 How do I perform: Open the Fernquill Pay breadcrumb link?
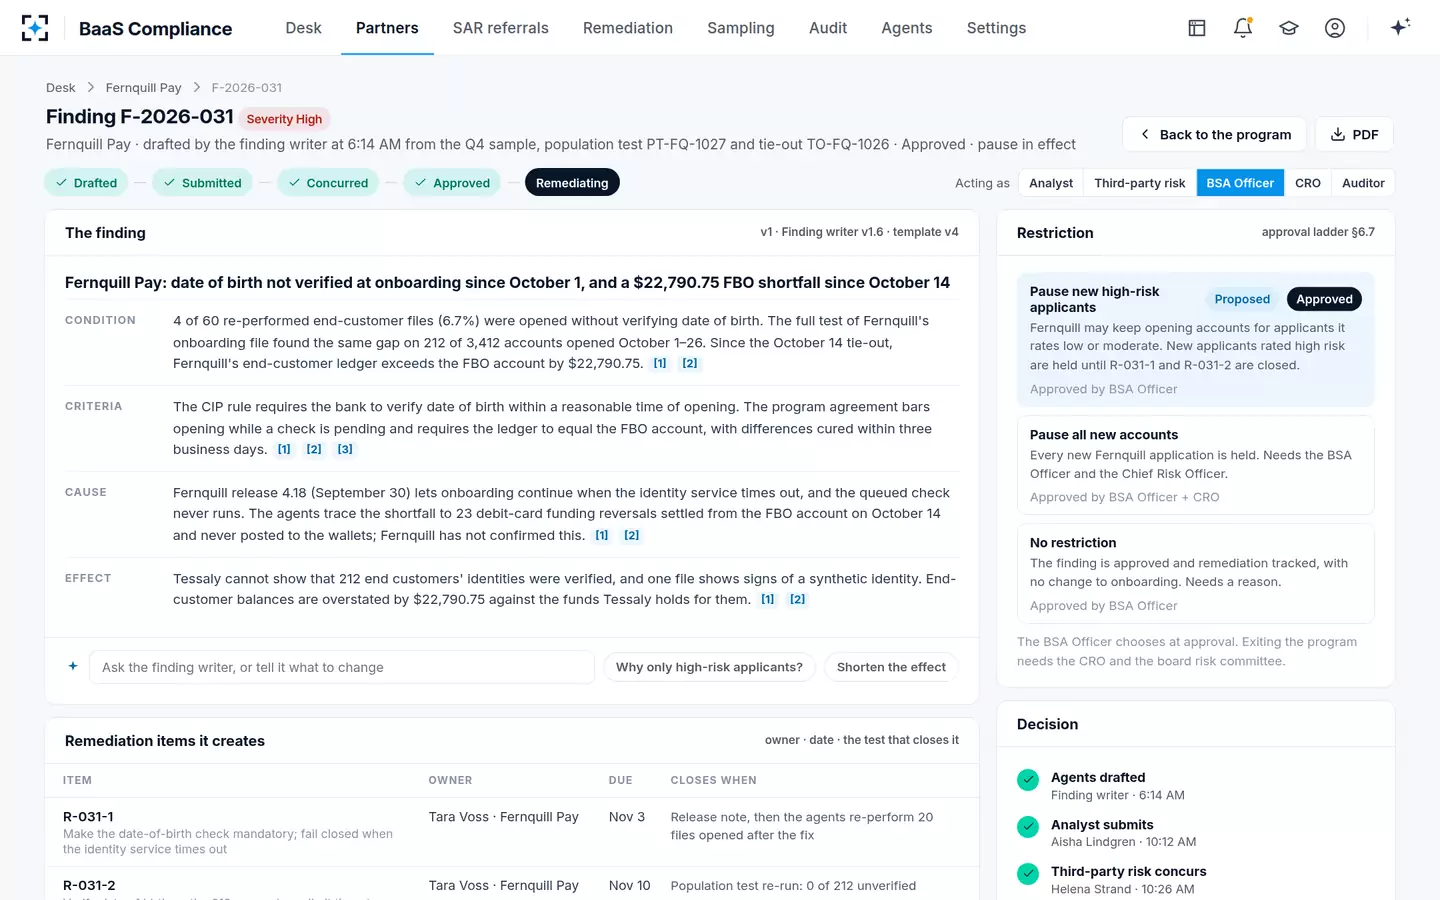(144, 88)
